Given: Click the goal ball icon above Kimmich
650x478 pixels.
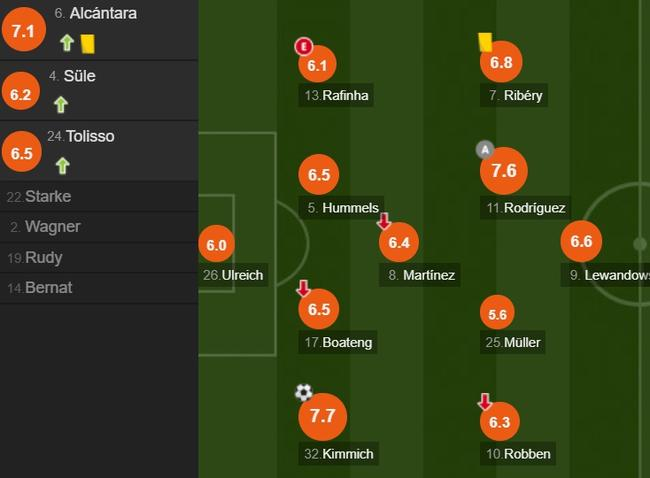Looking at the screenshot, I should tap(304, 393).
